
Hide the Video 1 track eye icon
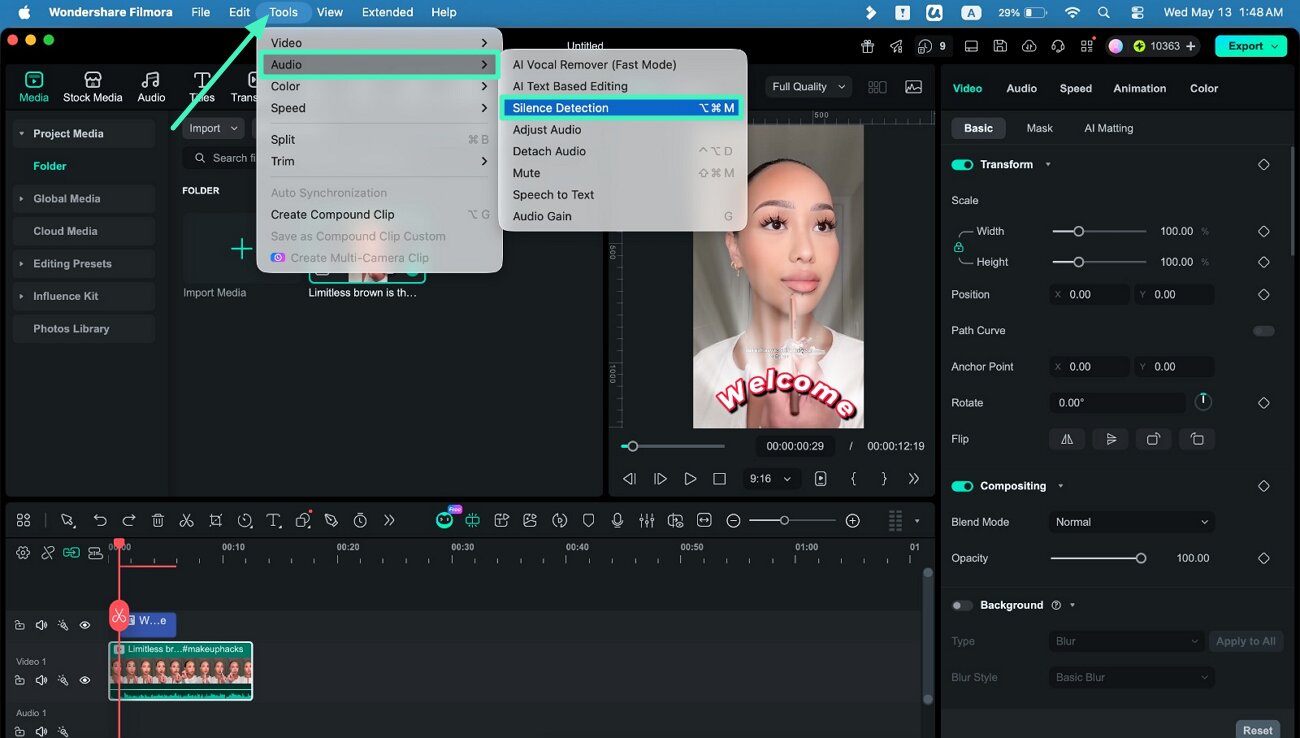(85, 680)
